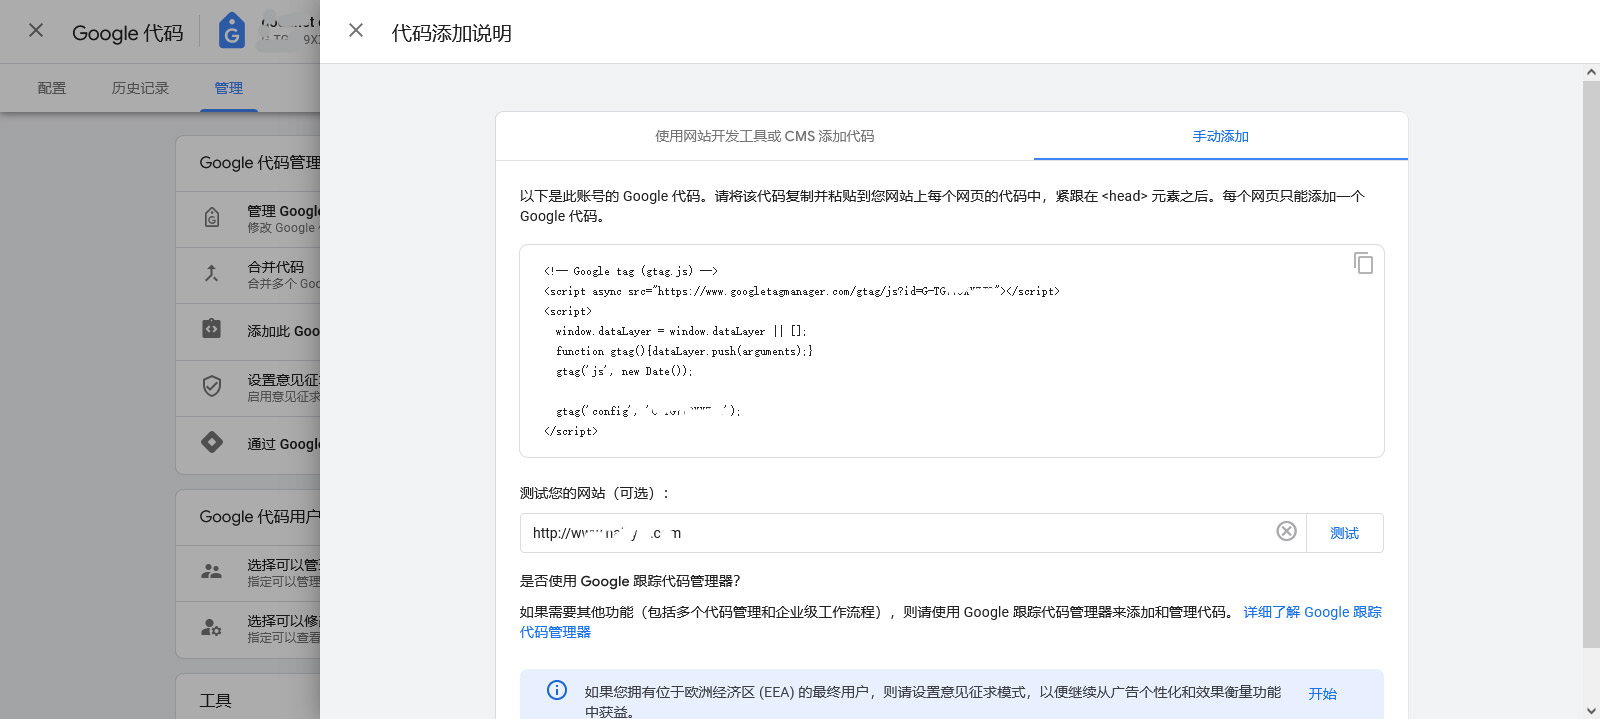Click inside the code snippet box
The image size is (1600, 719).
point(952,351)
